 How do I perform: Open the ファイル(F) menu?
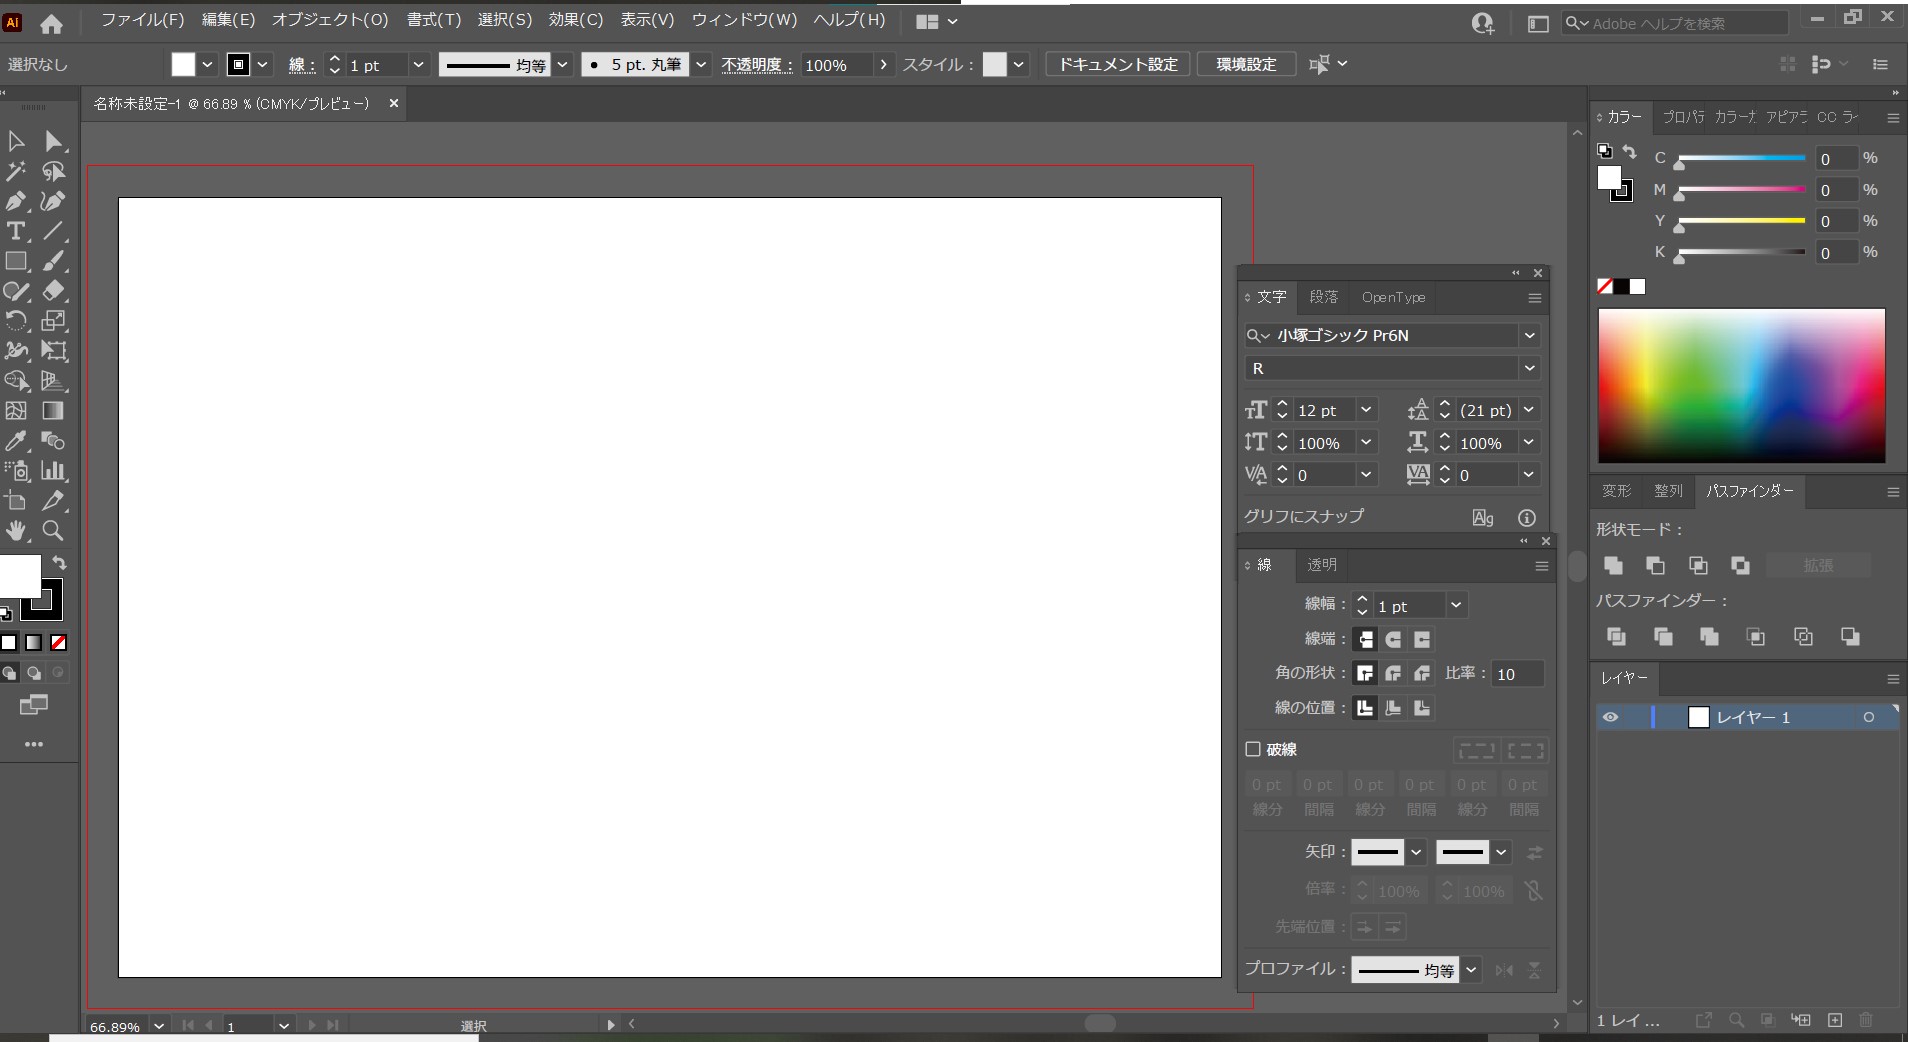pyautogui.click(x=143, y=20)
